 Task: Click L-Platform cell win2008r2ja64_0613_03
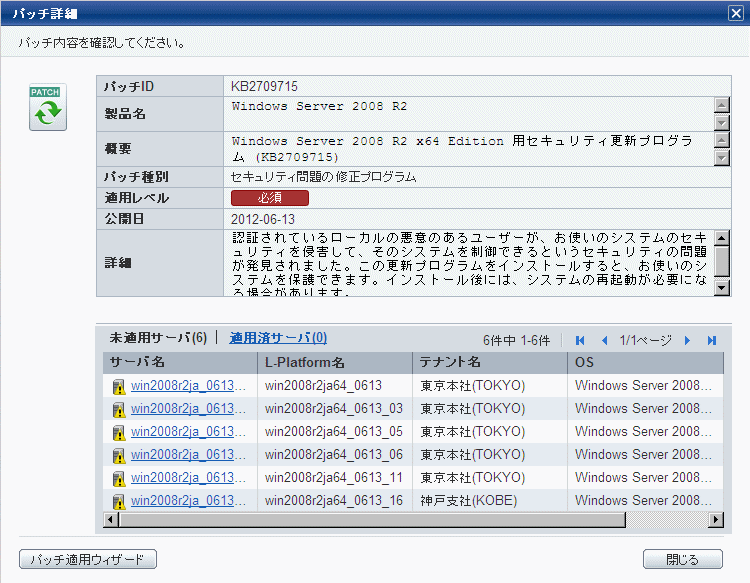[334, 408]
